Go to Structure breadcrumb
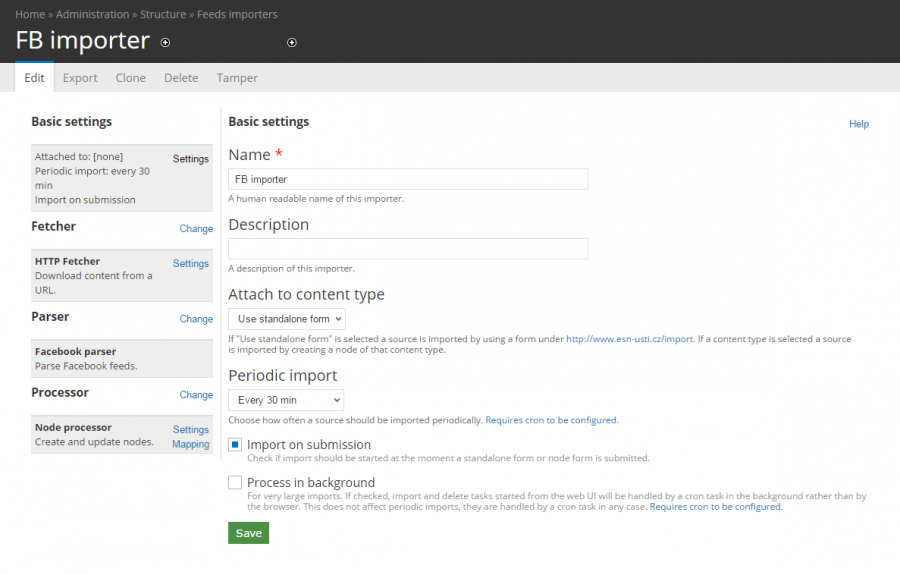This screenshot has height=575, width=900. coord(163,14)
